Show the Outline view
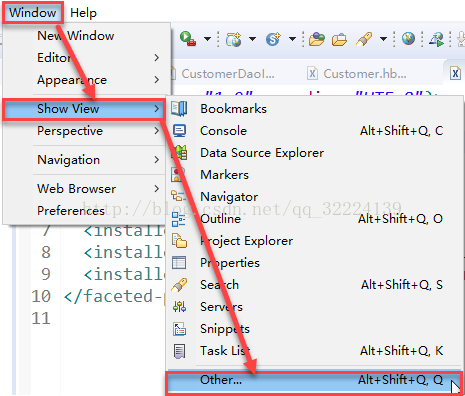The image size is (465, 396). 314,219
